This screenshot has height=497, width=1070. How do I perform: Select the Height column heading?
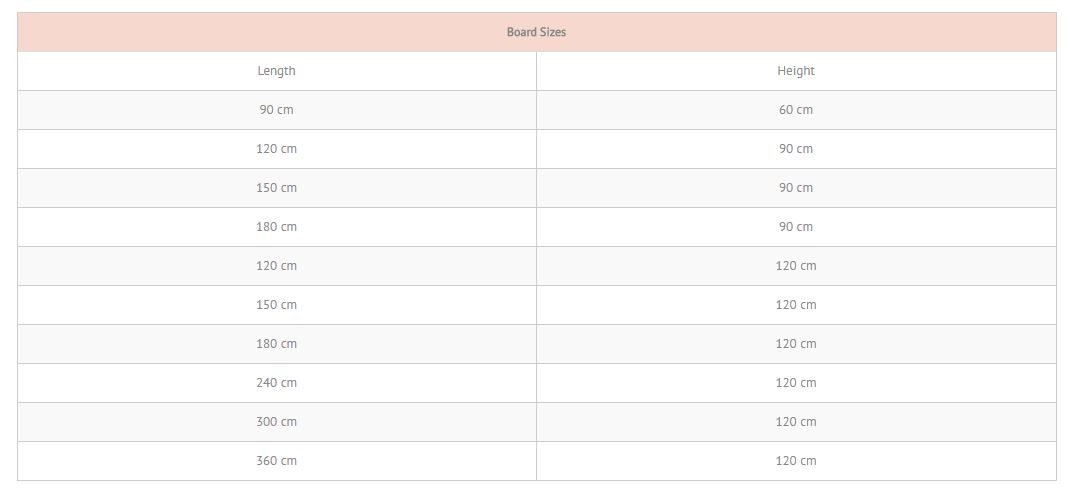click(796, 71)
